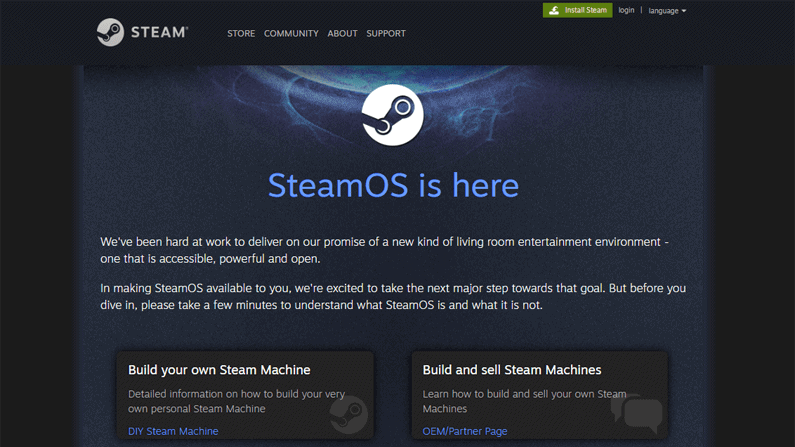Click the Install Steam button

click(x=577, y=10)
